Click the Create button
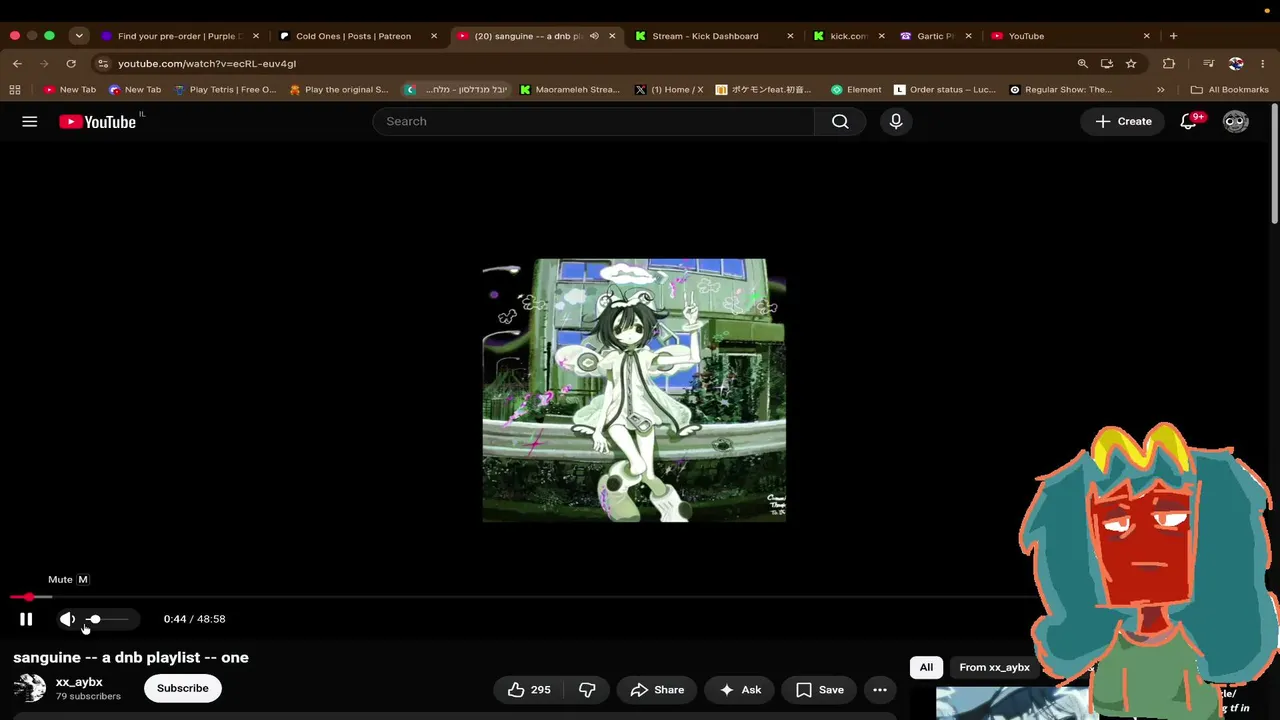Screen dimensions: 1280x720 pos(1123,121)
